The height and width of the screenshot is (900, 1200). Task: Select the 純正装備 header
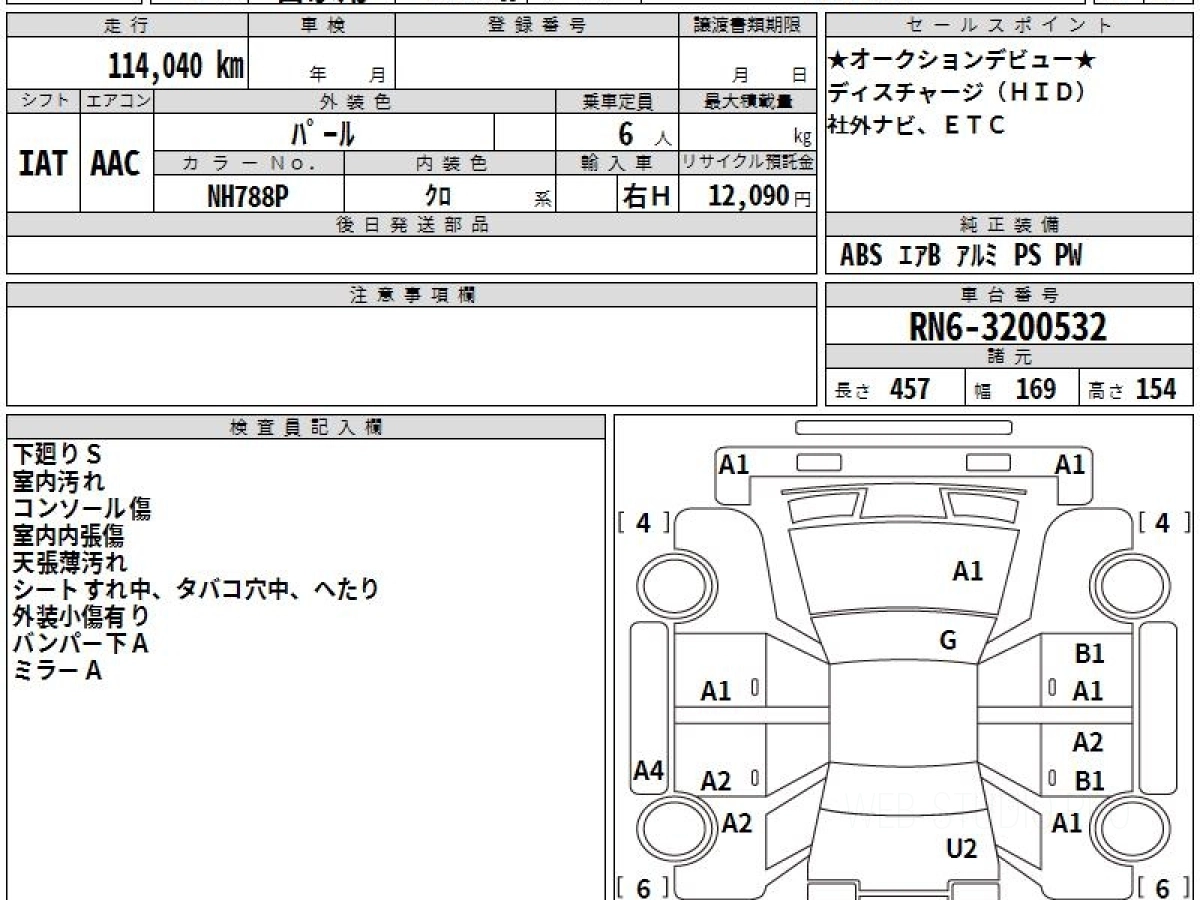(1010, 225)
